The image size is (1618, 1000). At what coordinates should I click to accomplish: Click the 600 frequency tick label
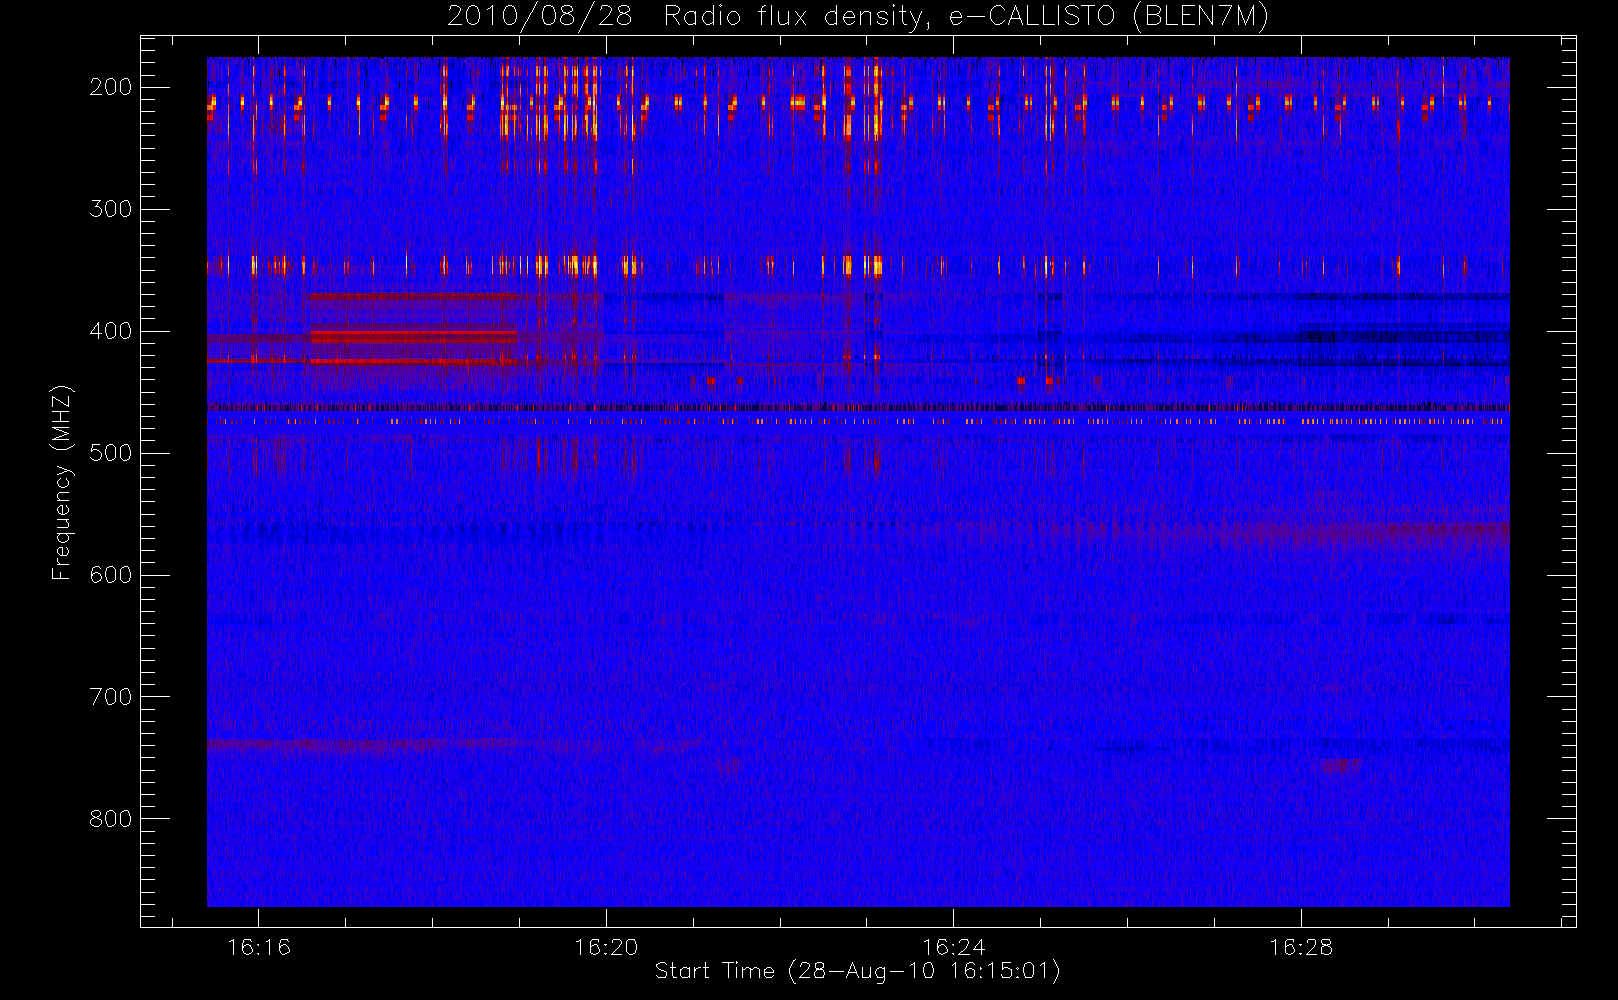(111, 575)
